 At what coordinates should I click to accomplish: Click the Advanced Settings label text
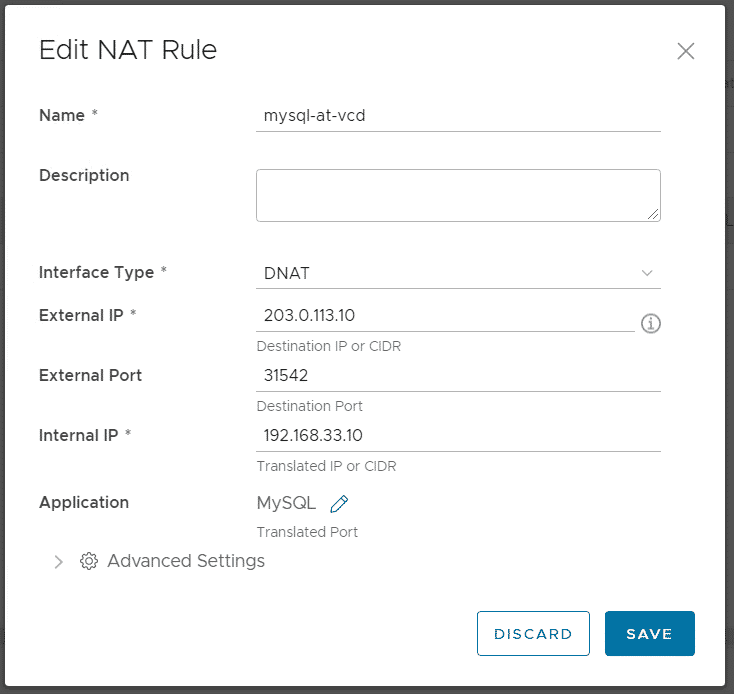[186, 561]
